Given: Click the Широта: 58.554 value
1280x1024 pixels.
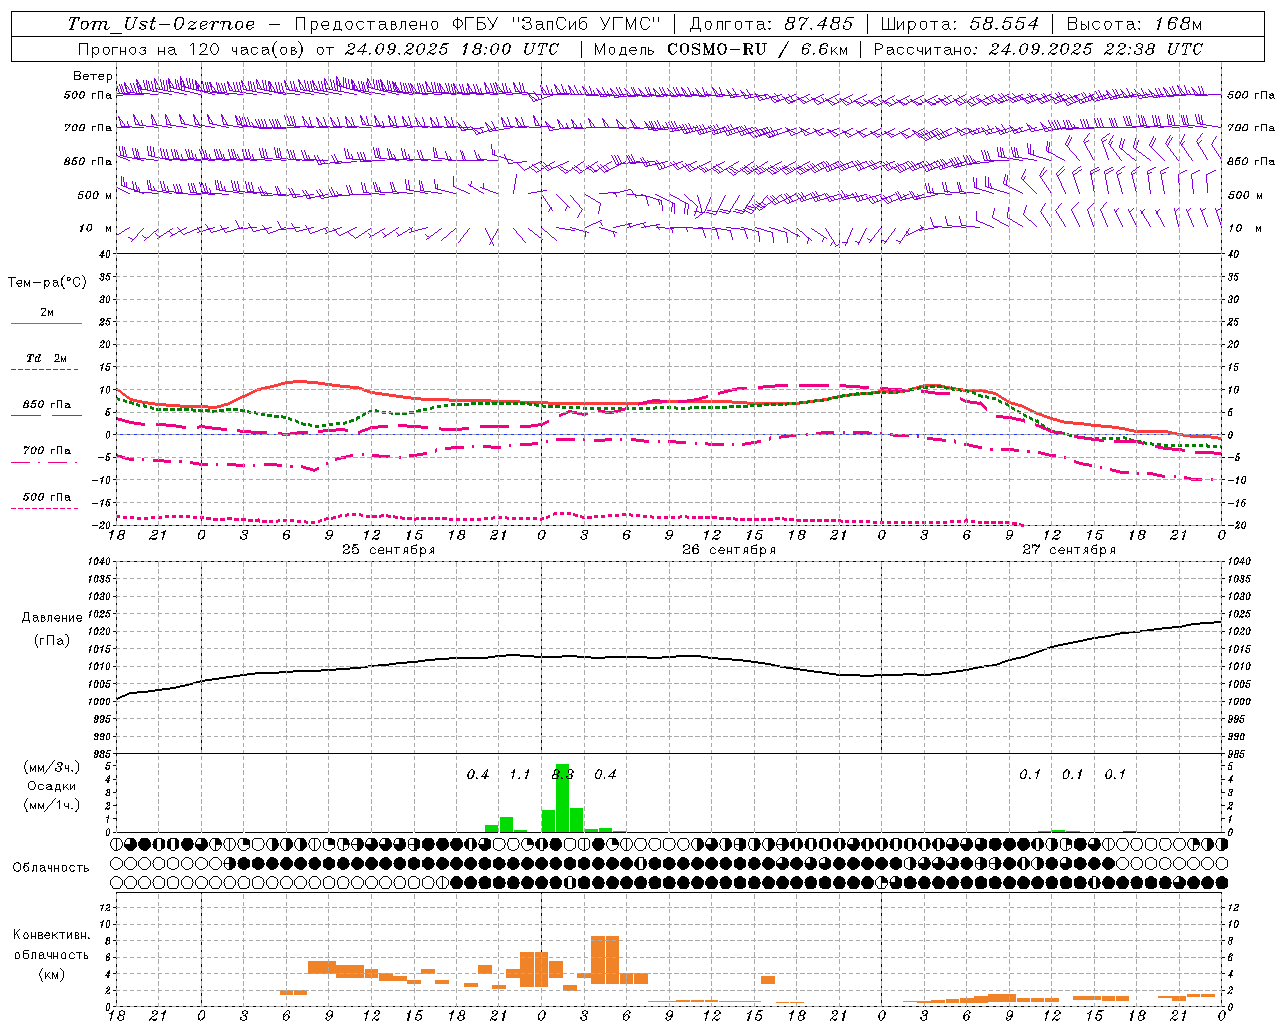Looking at the screenshot, I should tap(960, 24).
